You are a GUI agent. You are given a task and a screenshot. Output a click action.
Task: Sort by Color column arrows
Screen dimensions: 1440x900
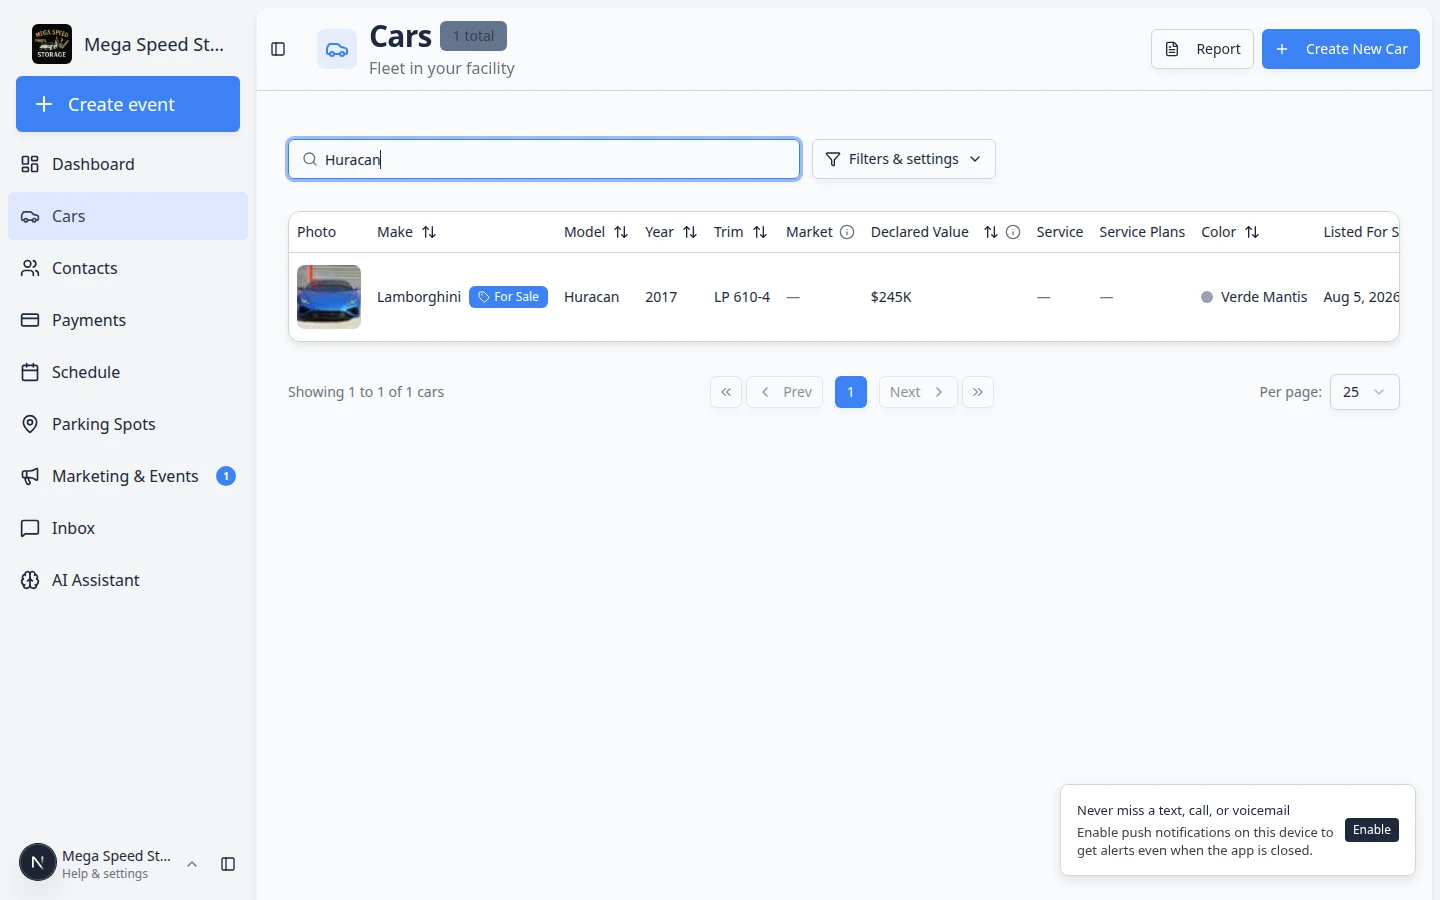(x=1252, y=232)
